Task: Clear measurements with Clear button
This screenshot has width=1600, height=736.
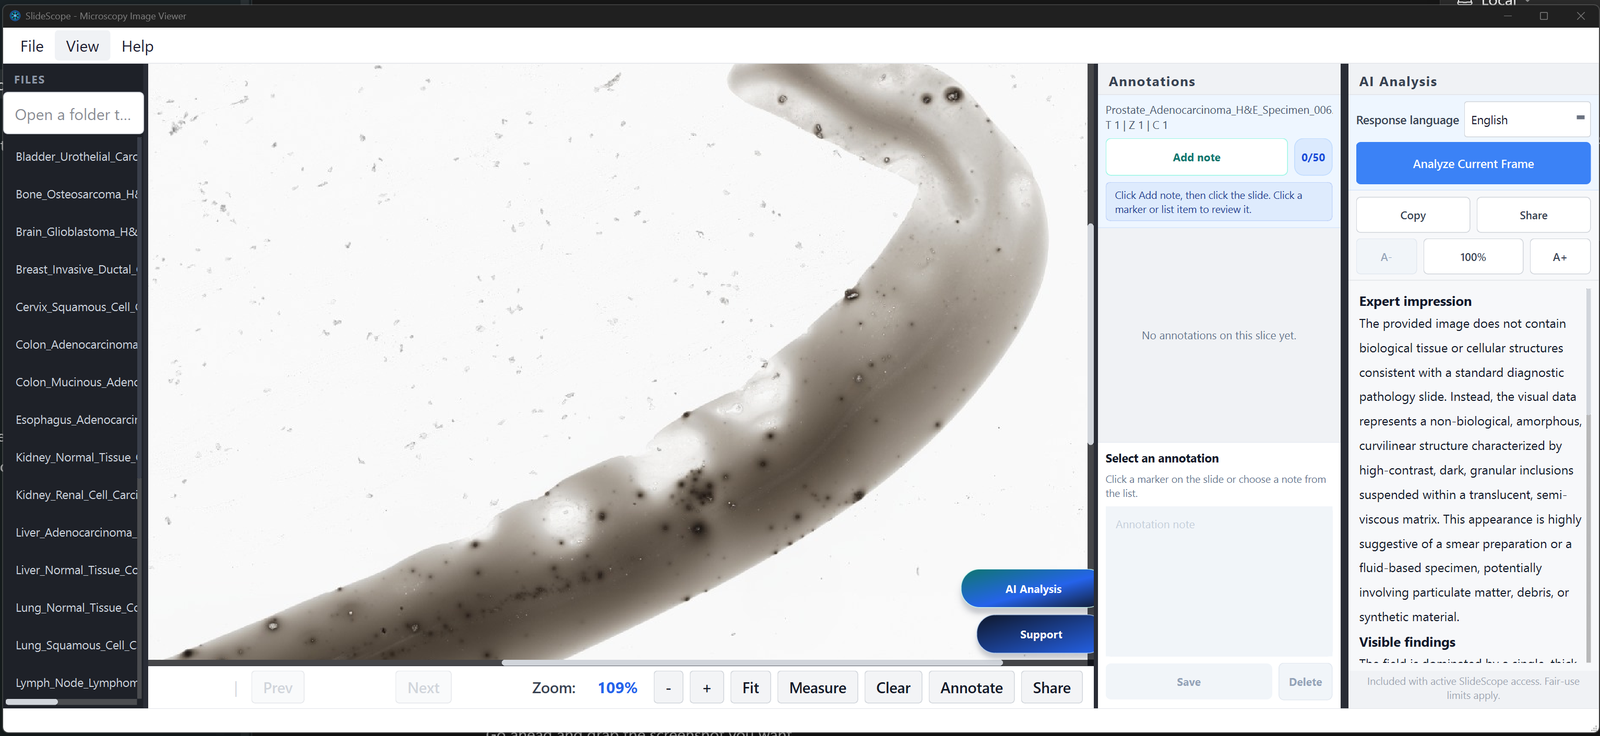Action: (x=893, y=688)
